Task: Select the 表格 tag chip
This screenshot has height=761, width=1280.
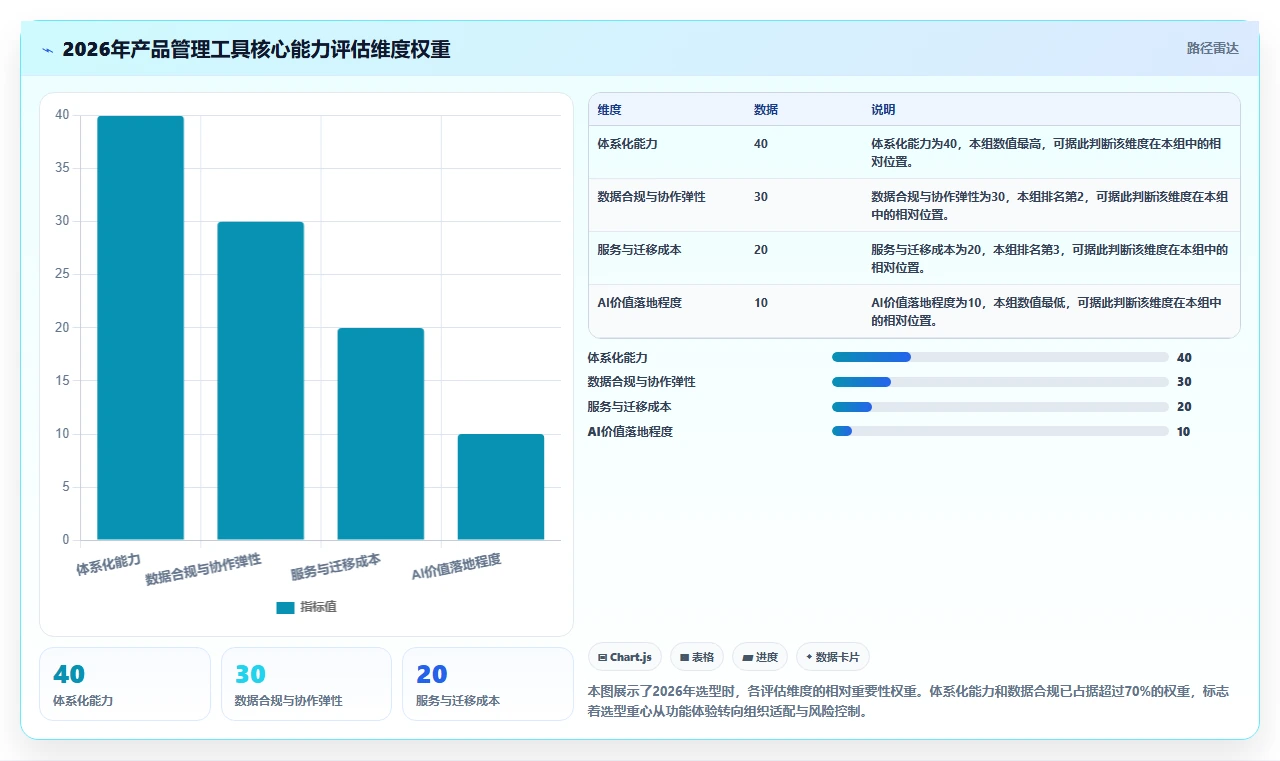Action: (x=697, y=657)
